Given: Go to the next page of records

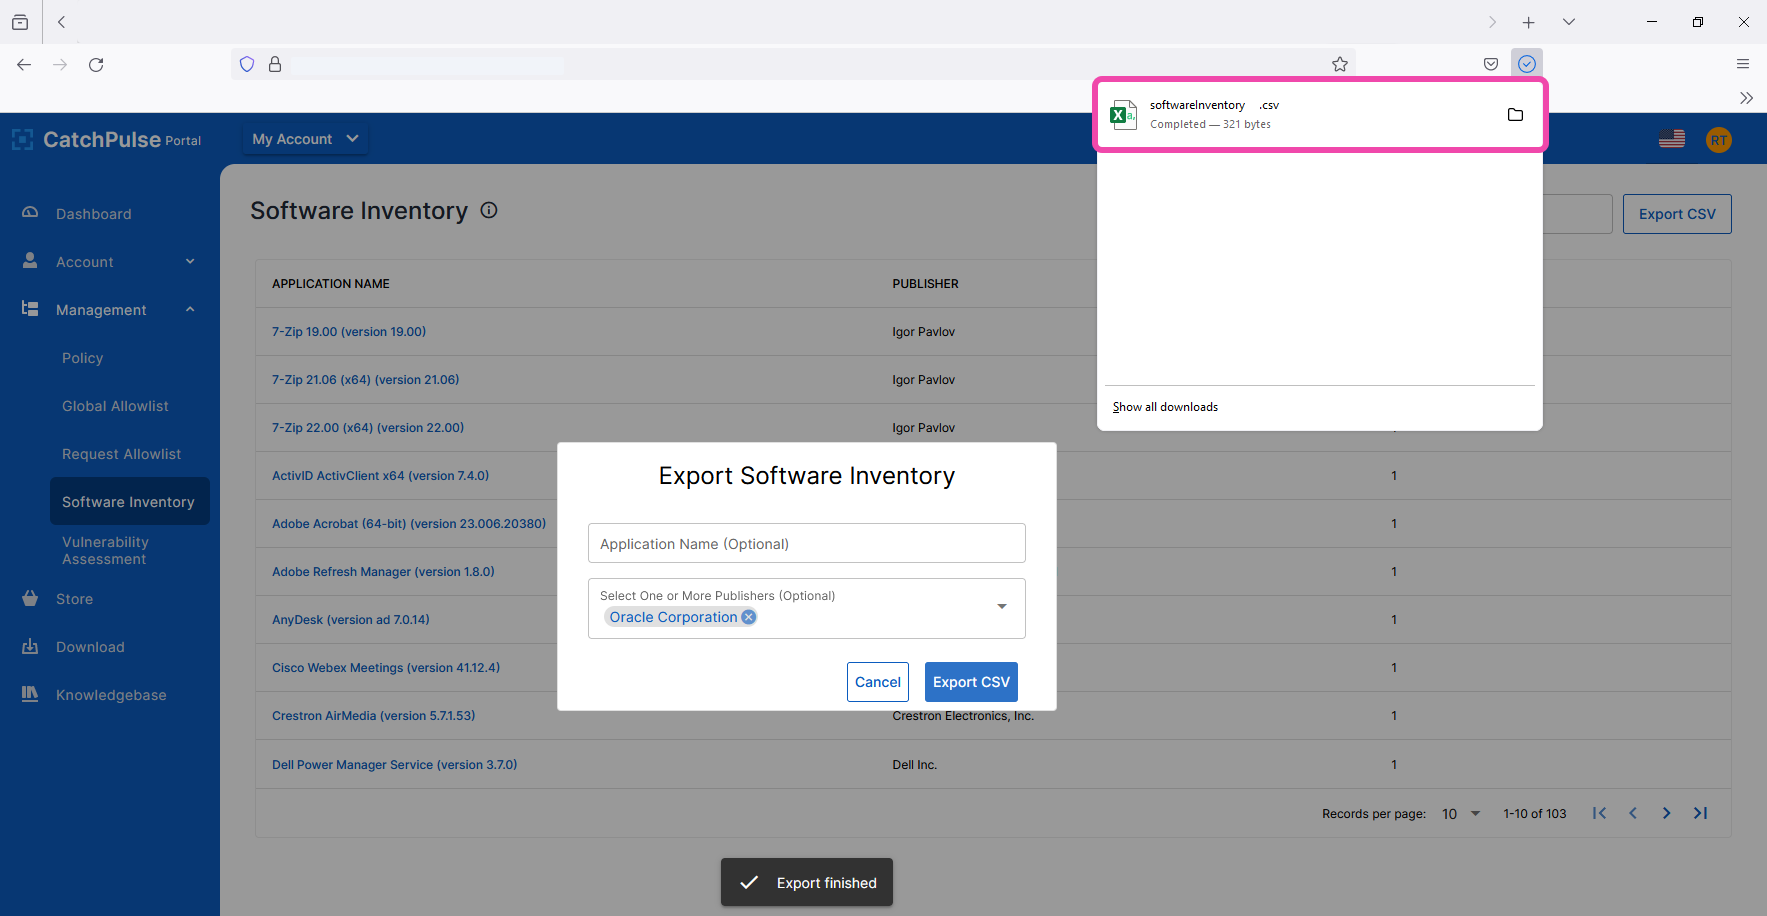Looking at the screenshot, I should pyautogui.click(x=1666, y=813).
